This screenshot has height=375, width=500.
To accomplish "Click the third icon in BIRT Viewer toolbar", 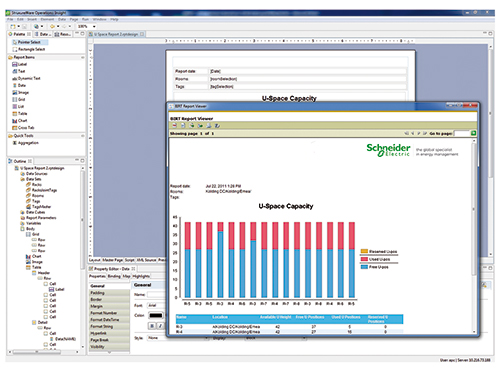I will (x=192, y=126).
